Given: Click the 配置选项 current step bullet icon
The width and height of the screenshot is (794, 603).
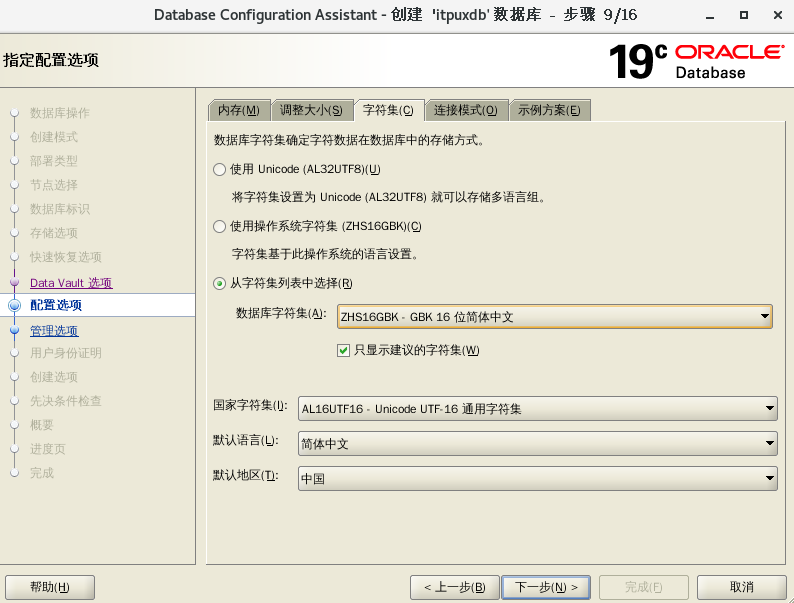Looking at the screenshot, I should point(15,305).
